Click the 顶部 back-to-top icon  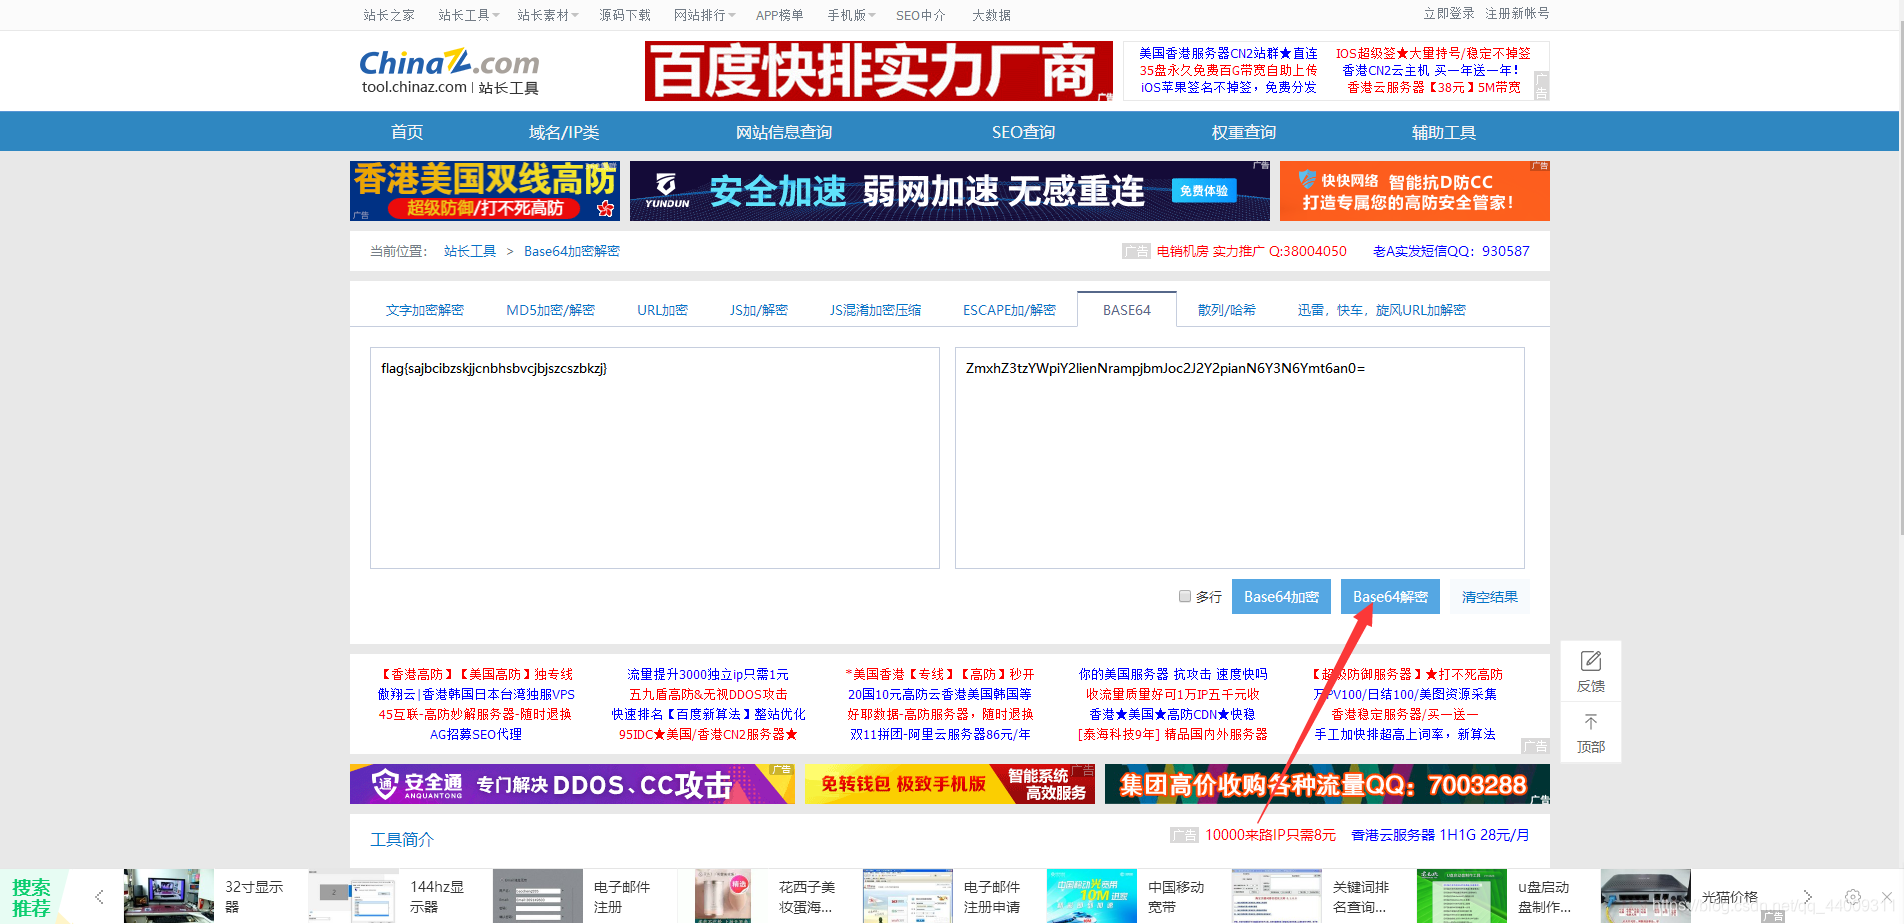click(1590, 722)
